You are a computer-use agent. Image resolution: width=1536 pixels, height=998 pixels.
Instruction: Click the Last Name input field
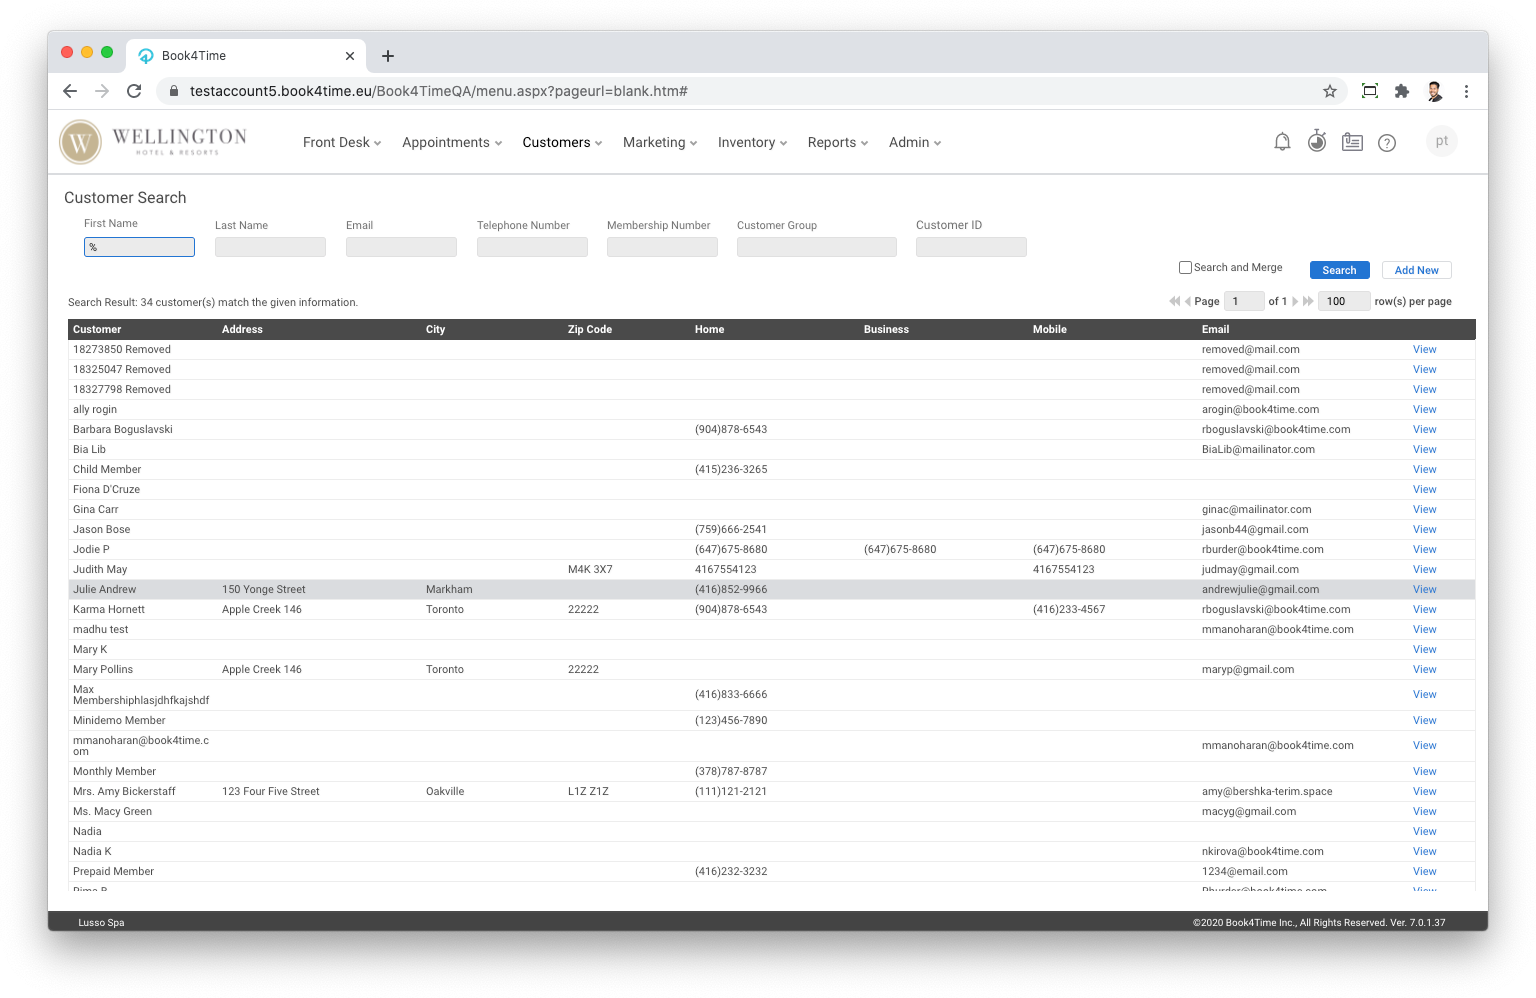[x=270, y=247]
